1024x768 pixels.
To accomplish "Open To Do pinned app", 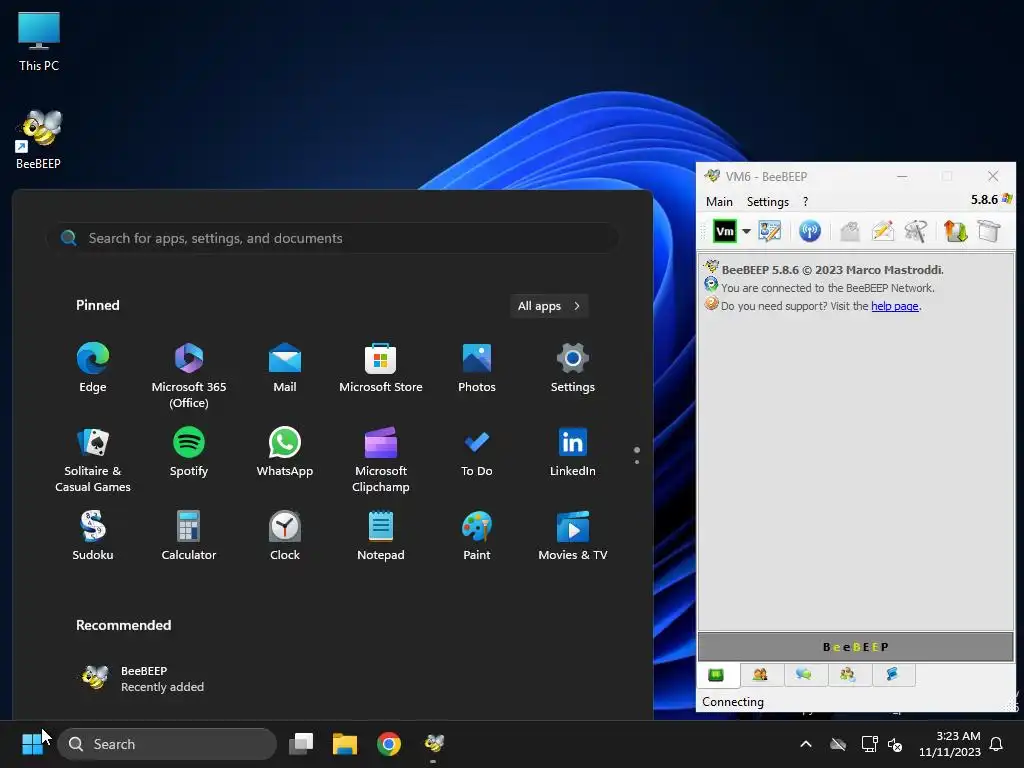I will pos(477,453).
